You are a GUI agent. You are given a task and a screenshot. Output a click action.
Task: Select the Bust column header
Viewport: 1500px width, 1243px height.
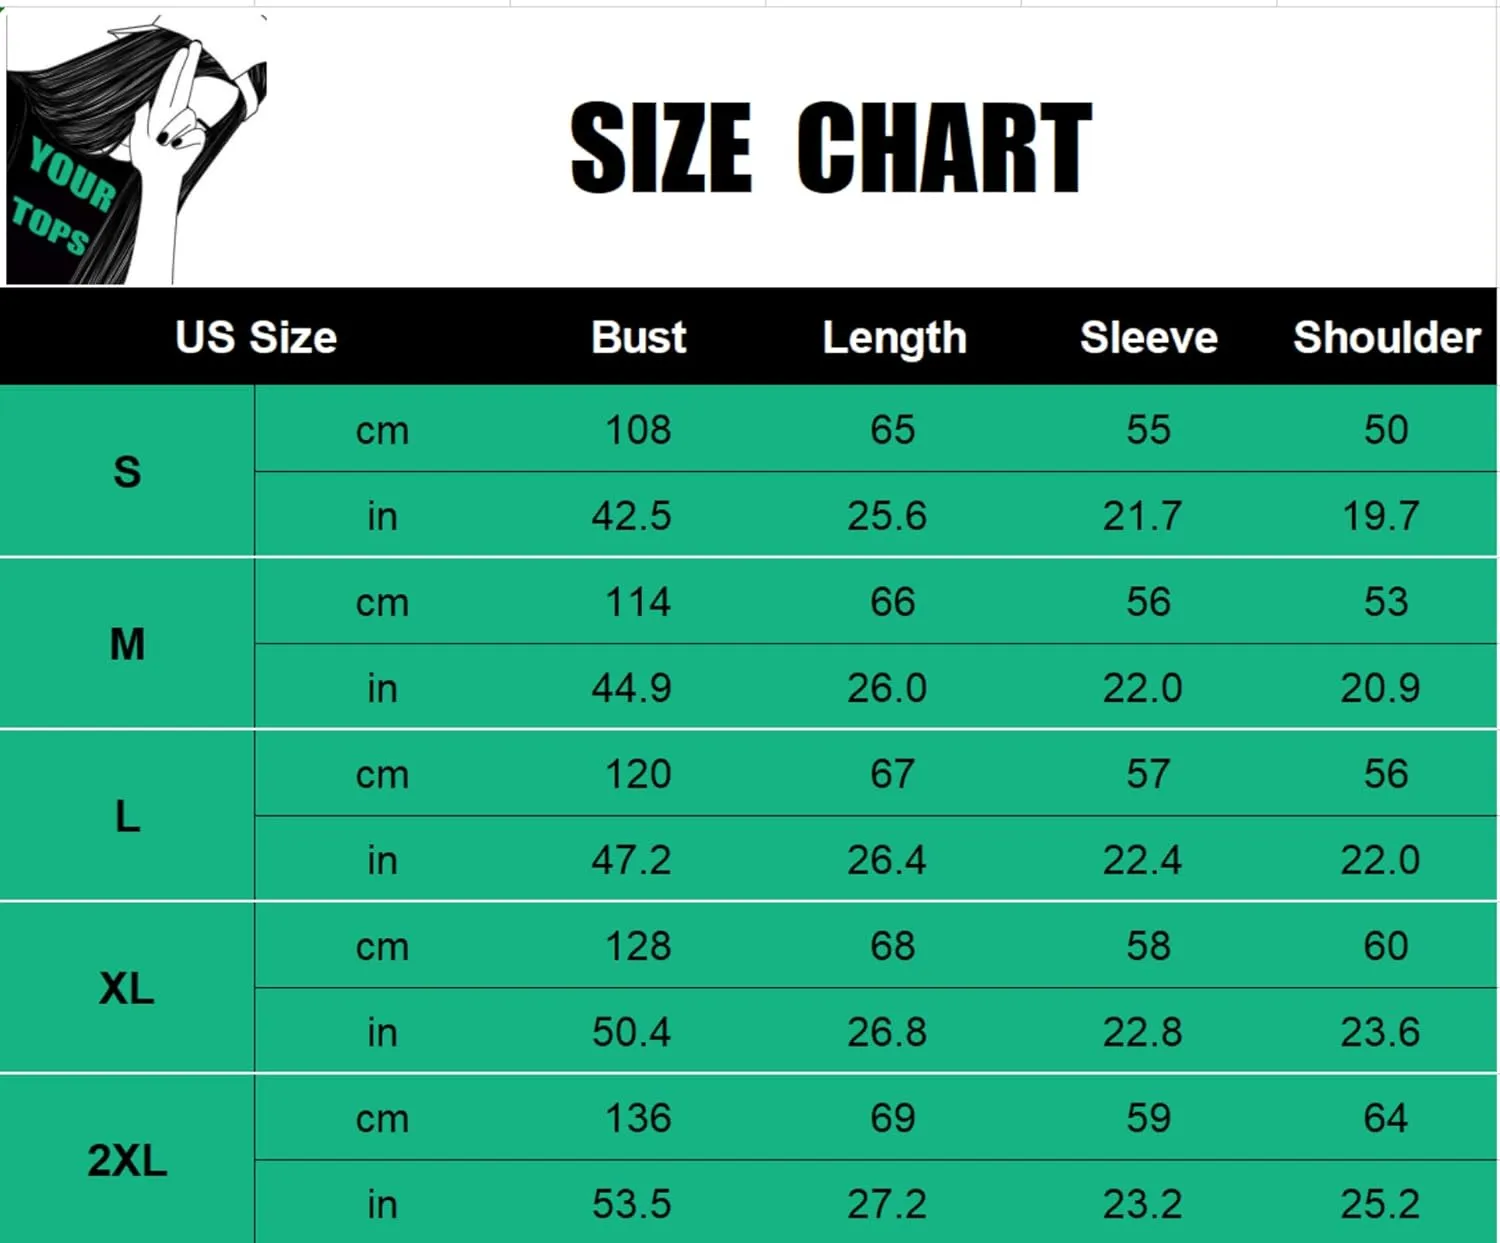(638, 337)
